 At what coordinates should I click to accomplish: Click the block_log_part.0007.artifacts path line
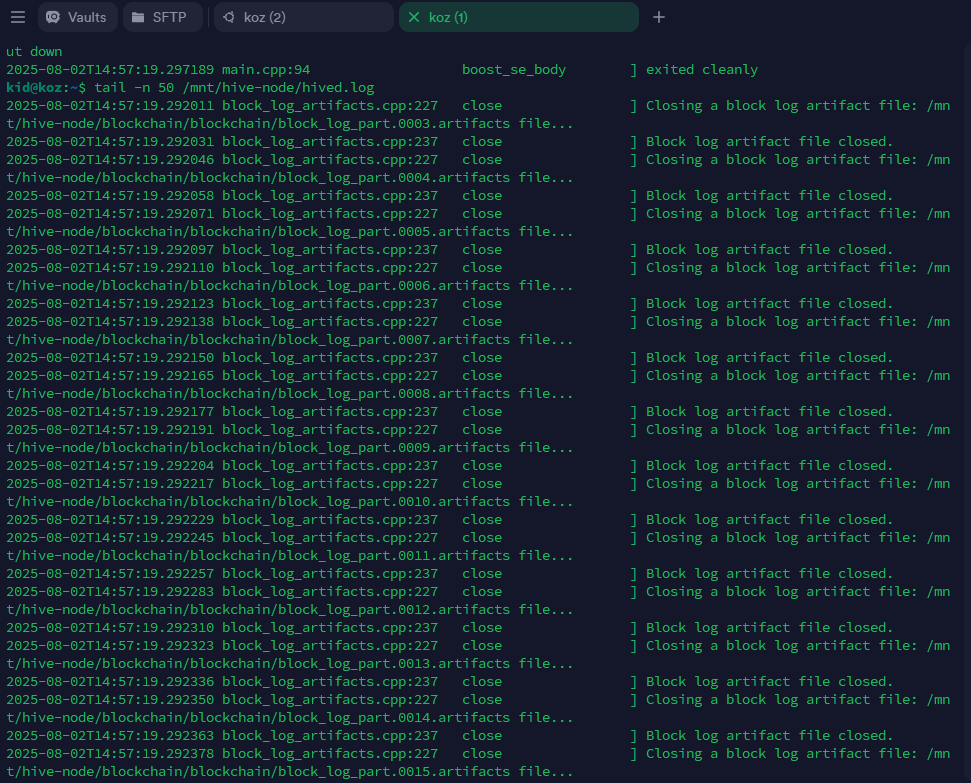tap(290, 339)
